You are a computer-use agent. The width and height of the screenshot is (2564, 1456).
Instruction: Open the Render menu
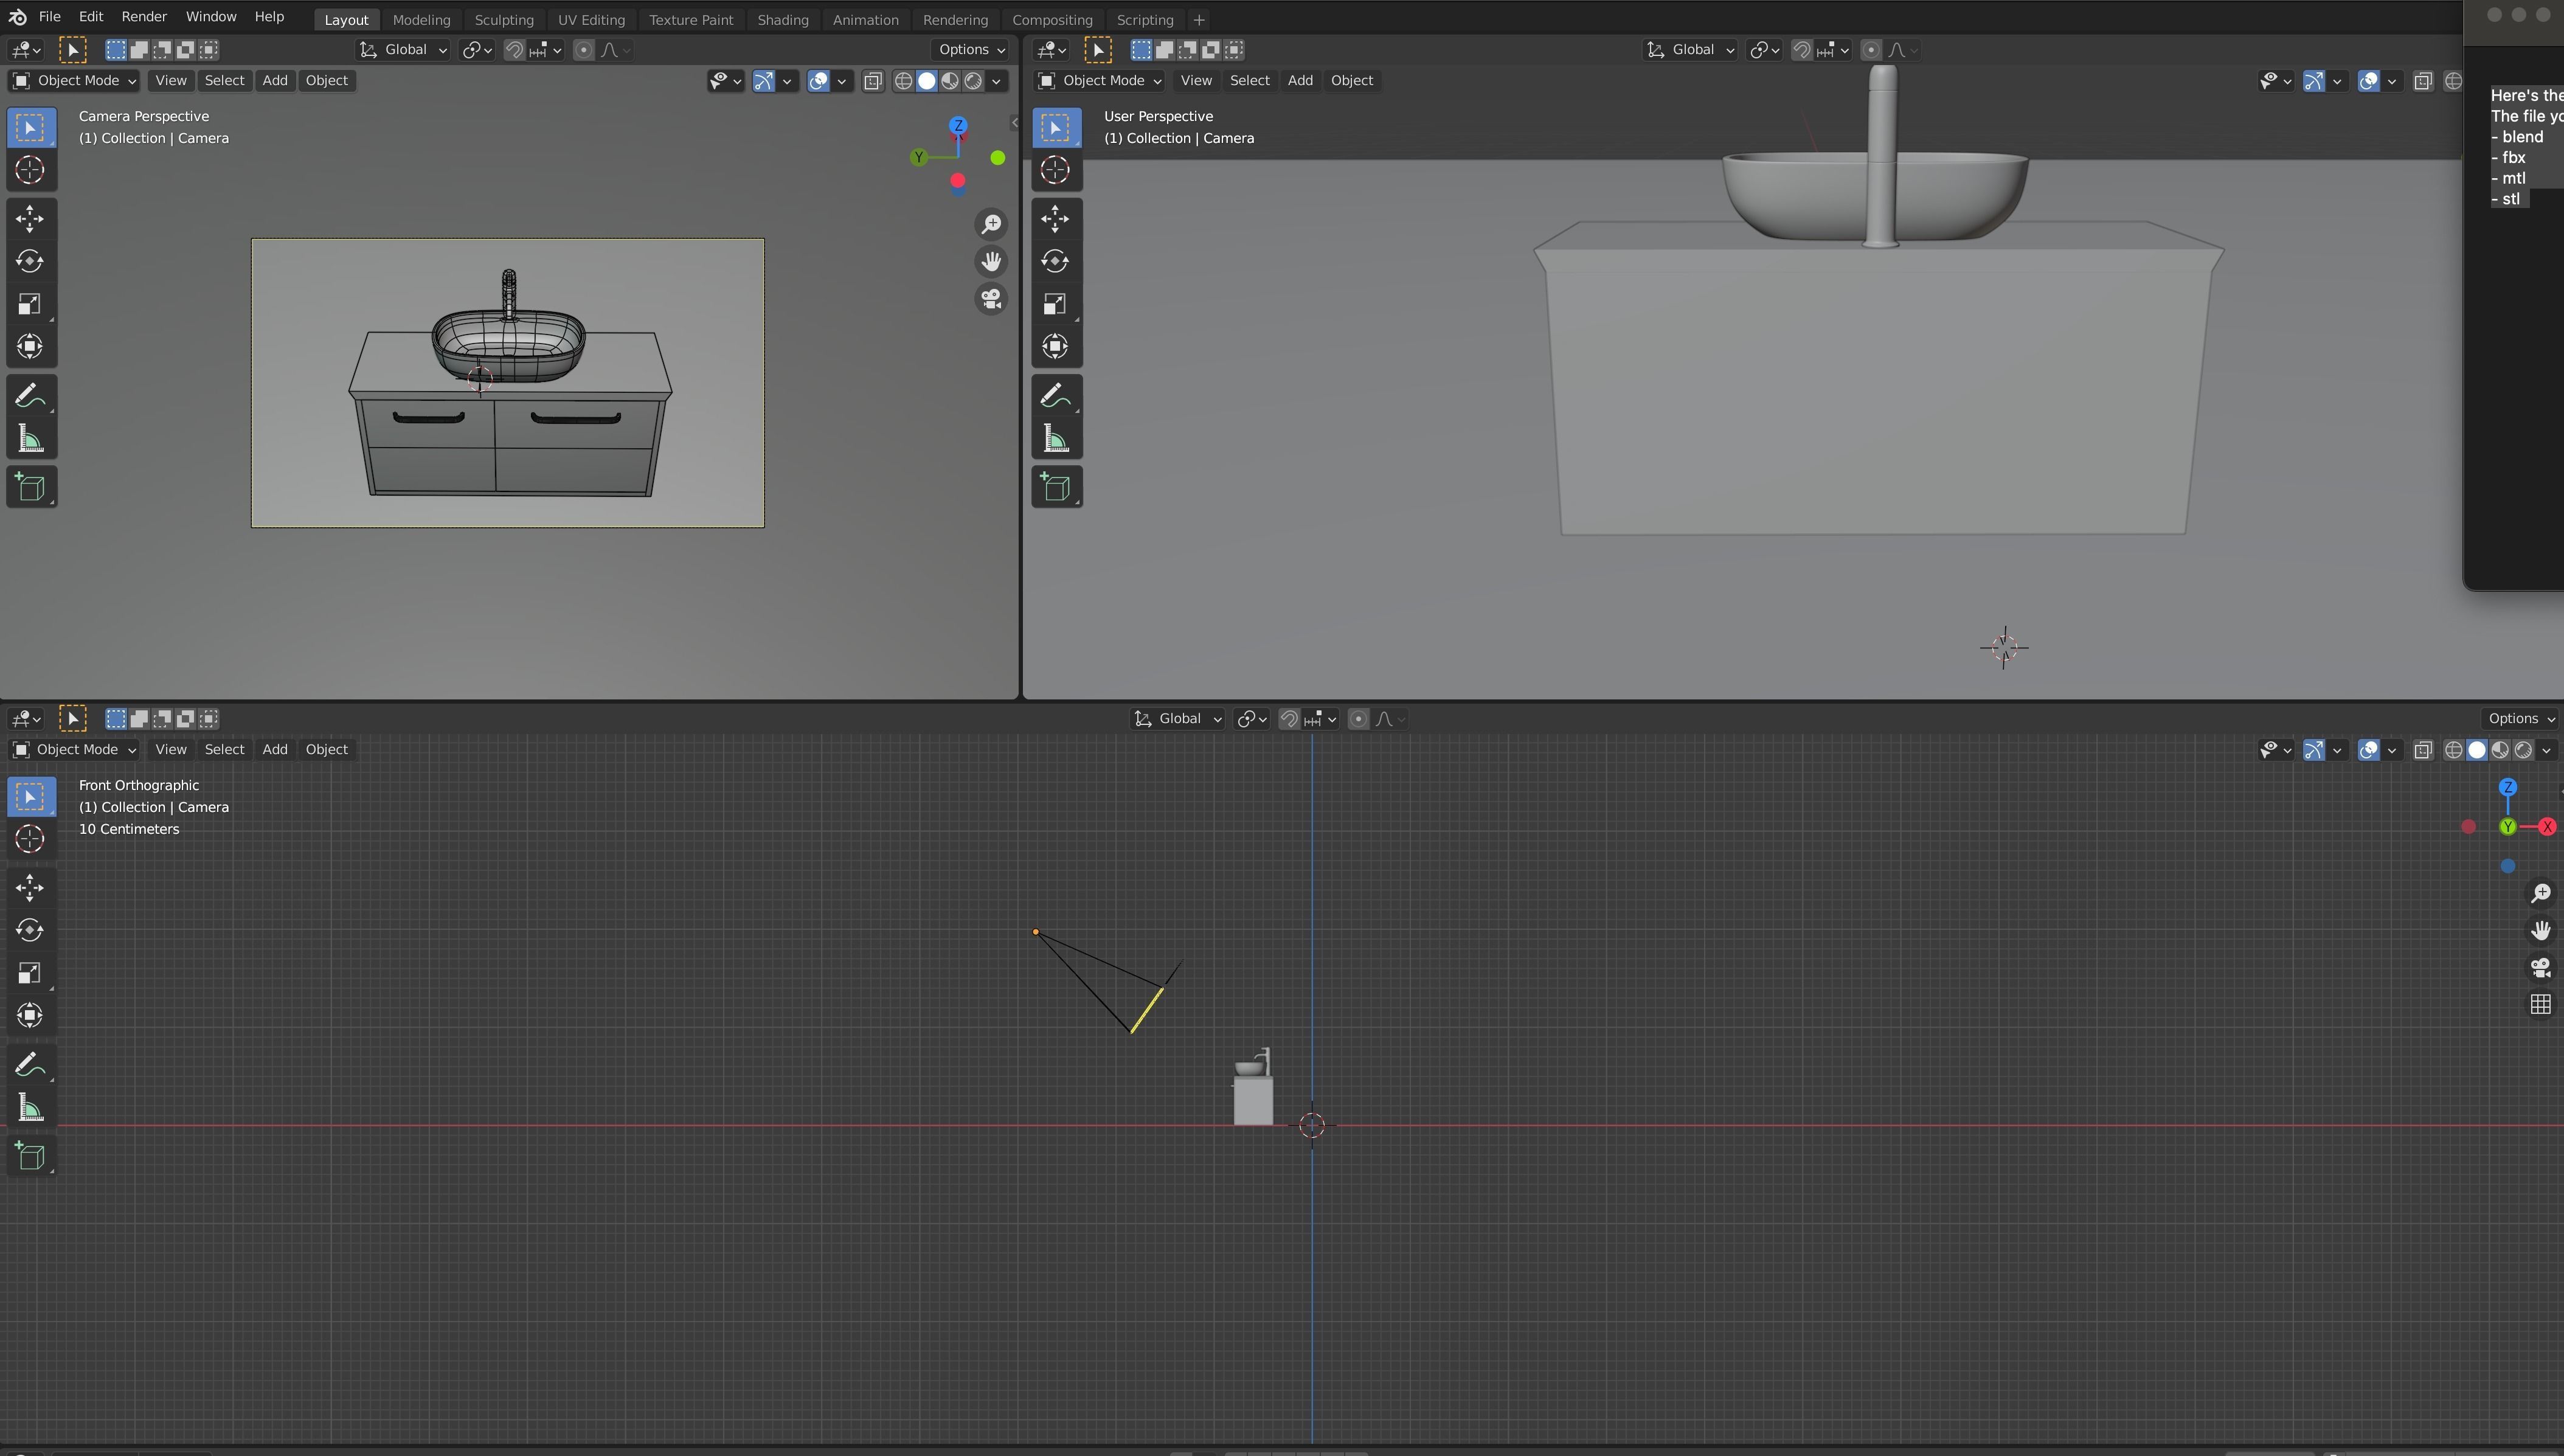[x=144, y=17]
